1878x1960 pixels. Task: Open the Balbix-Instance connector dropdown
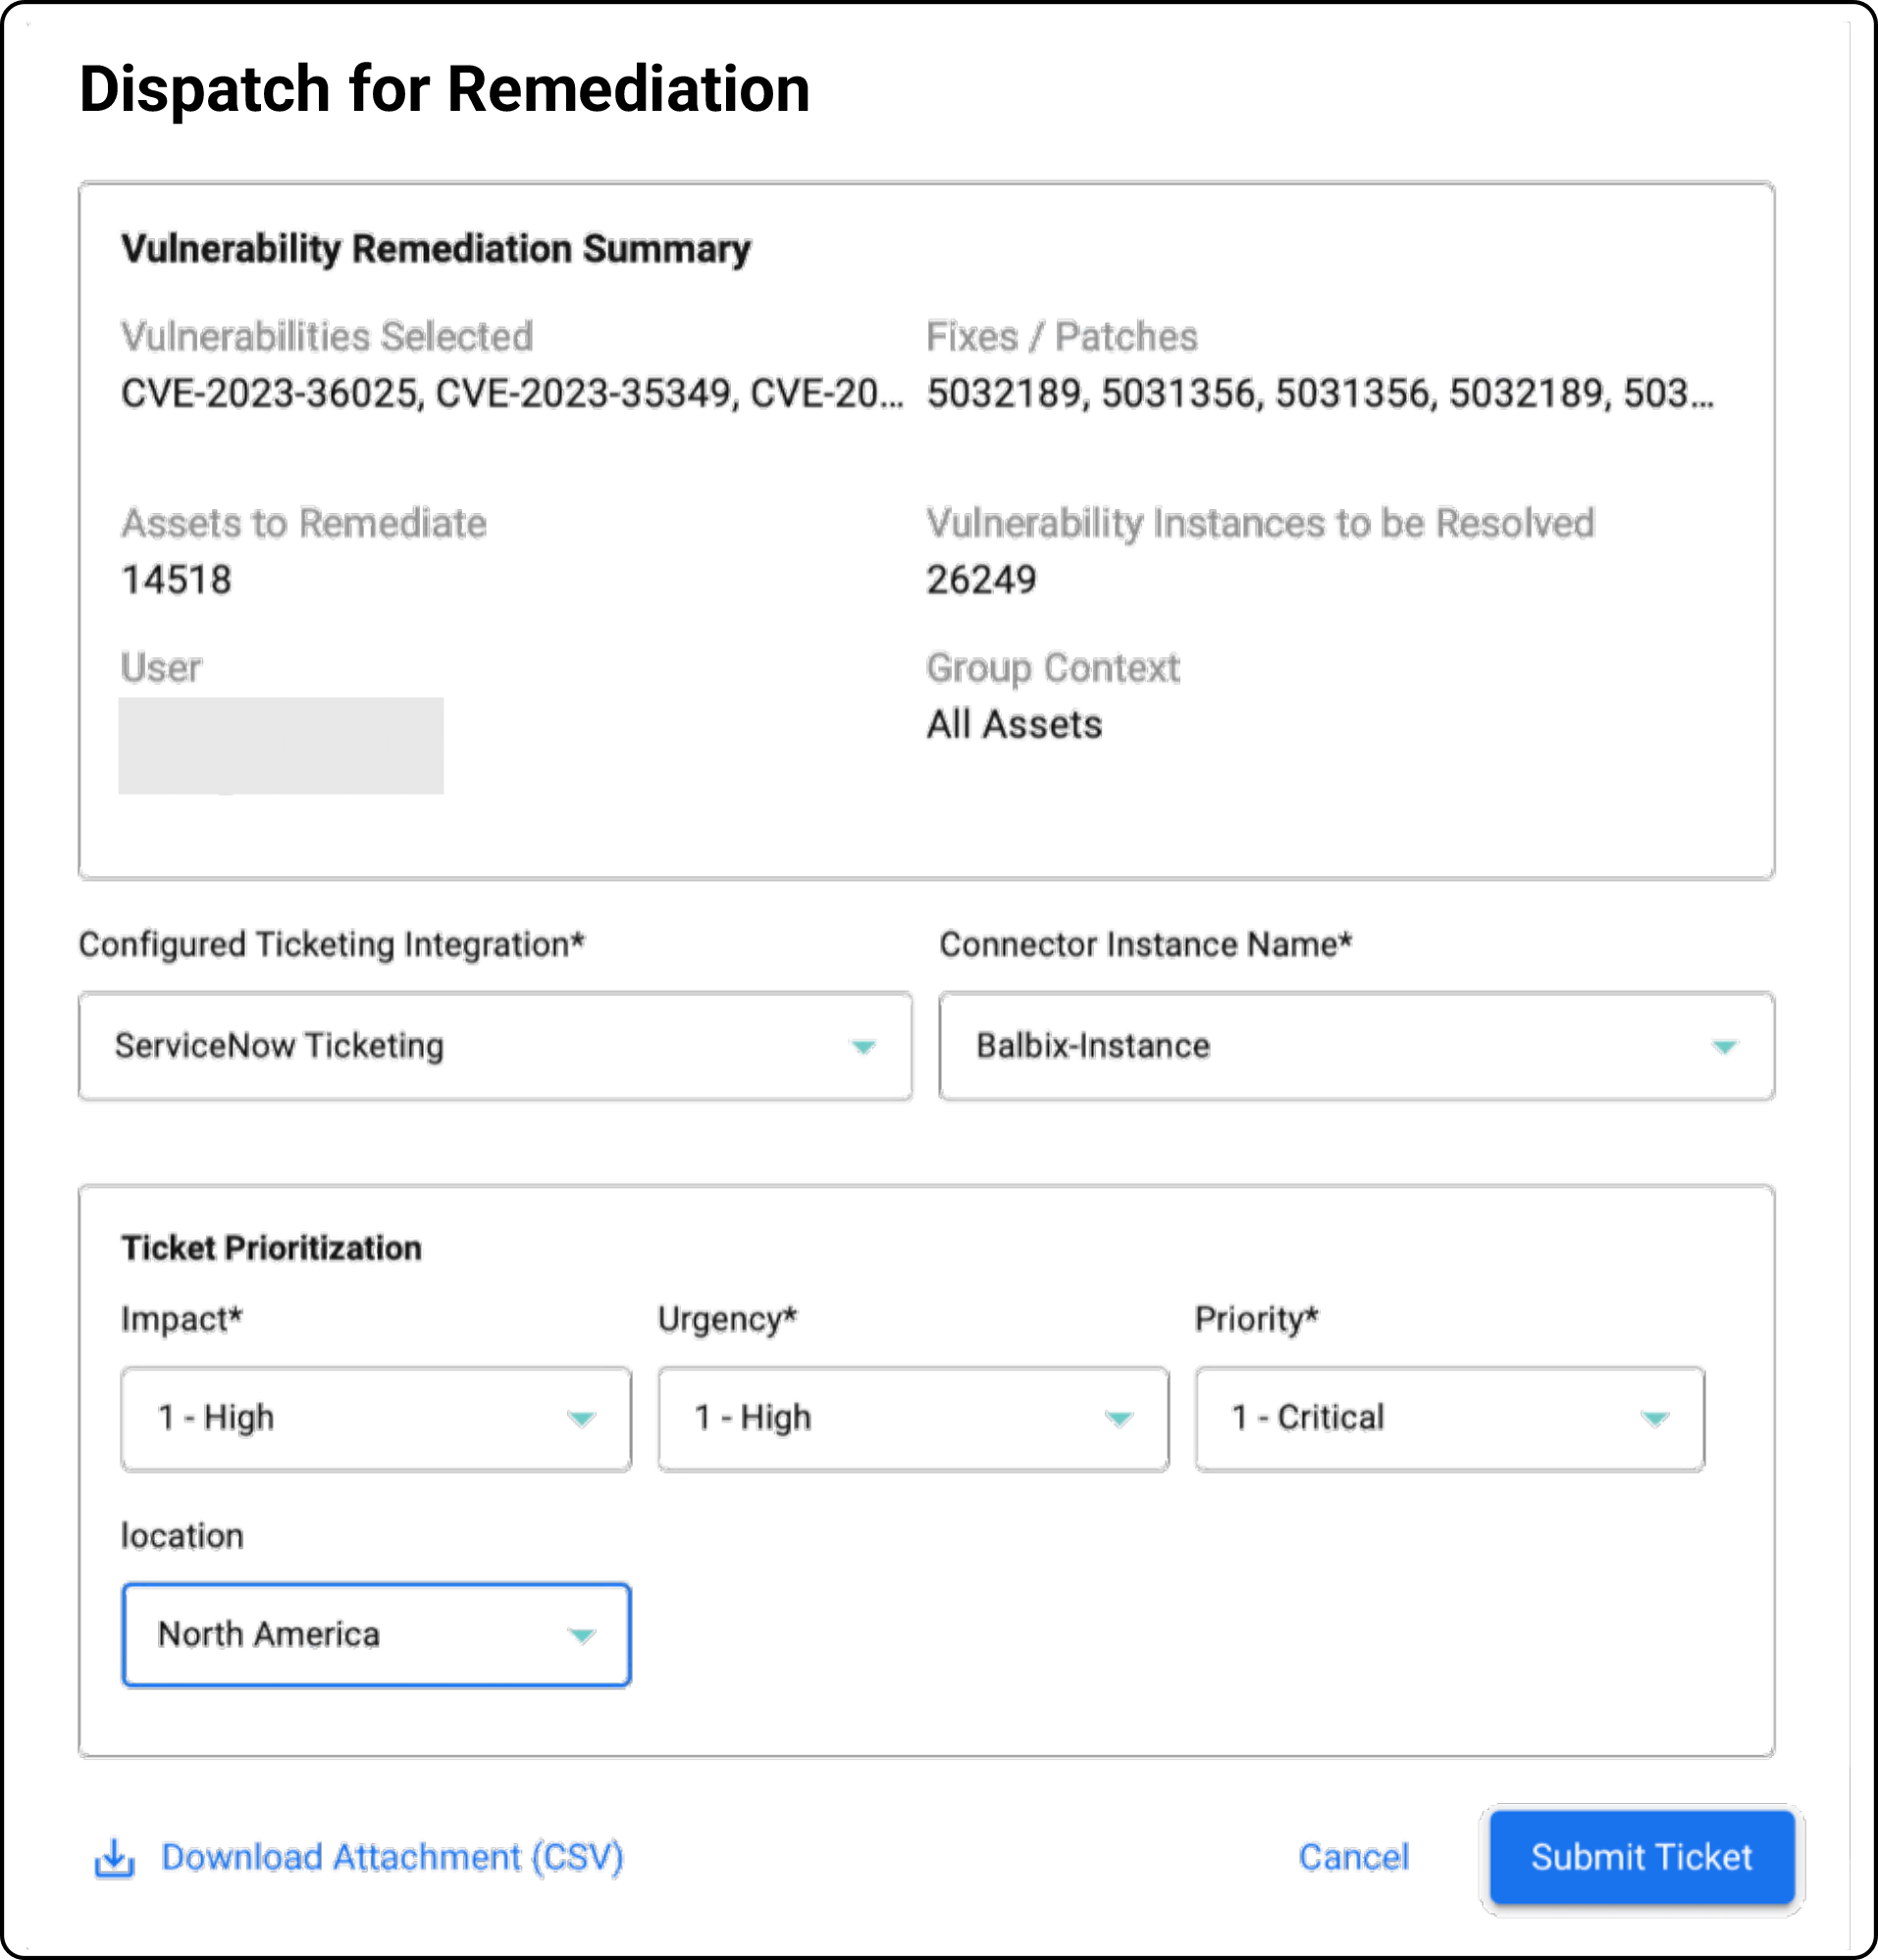(1357, 1046)
